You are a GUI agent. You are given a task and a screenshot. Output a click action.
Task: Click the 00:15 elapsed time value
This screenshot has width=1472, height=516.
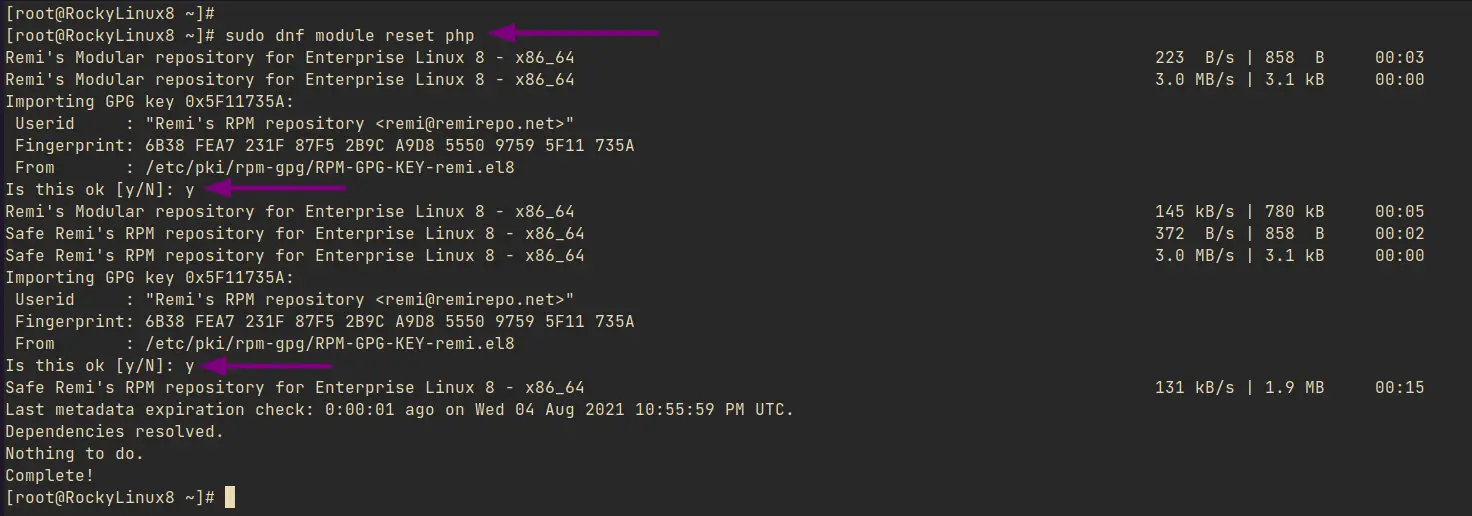point(1399,388)
